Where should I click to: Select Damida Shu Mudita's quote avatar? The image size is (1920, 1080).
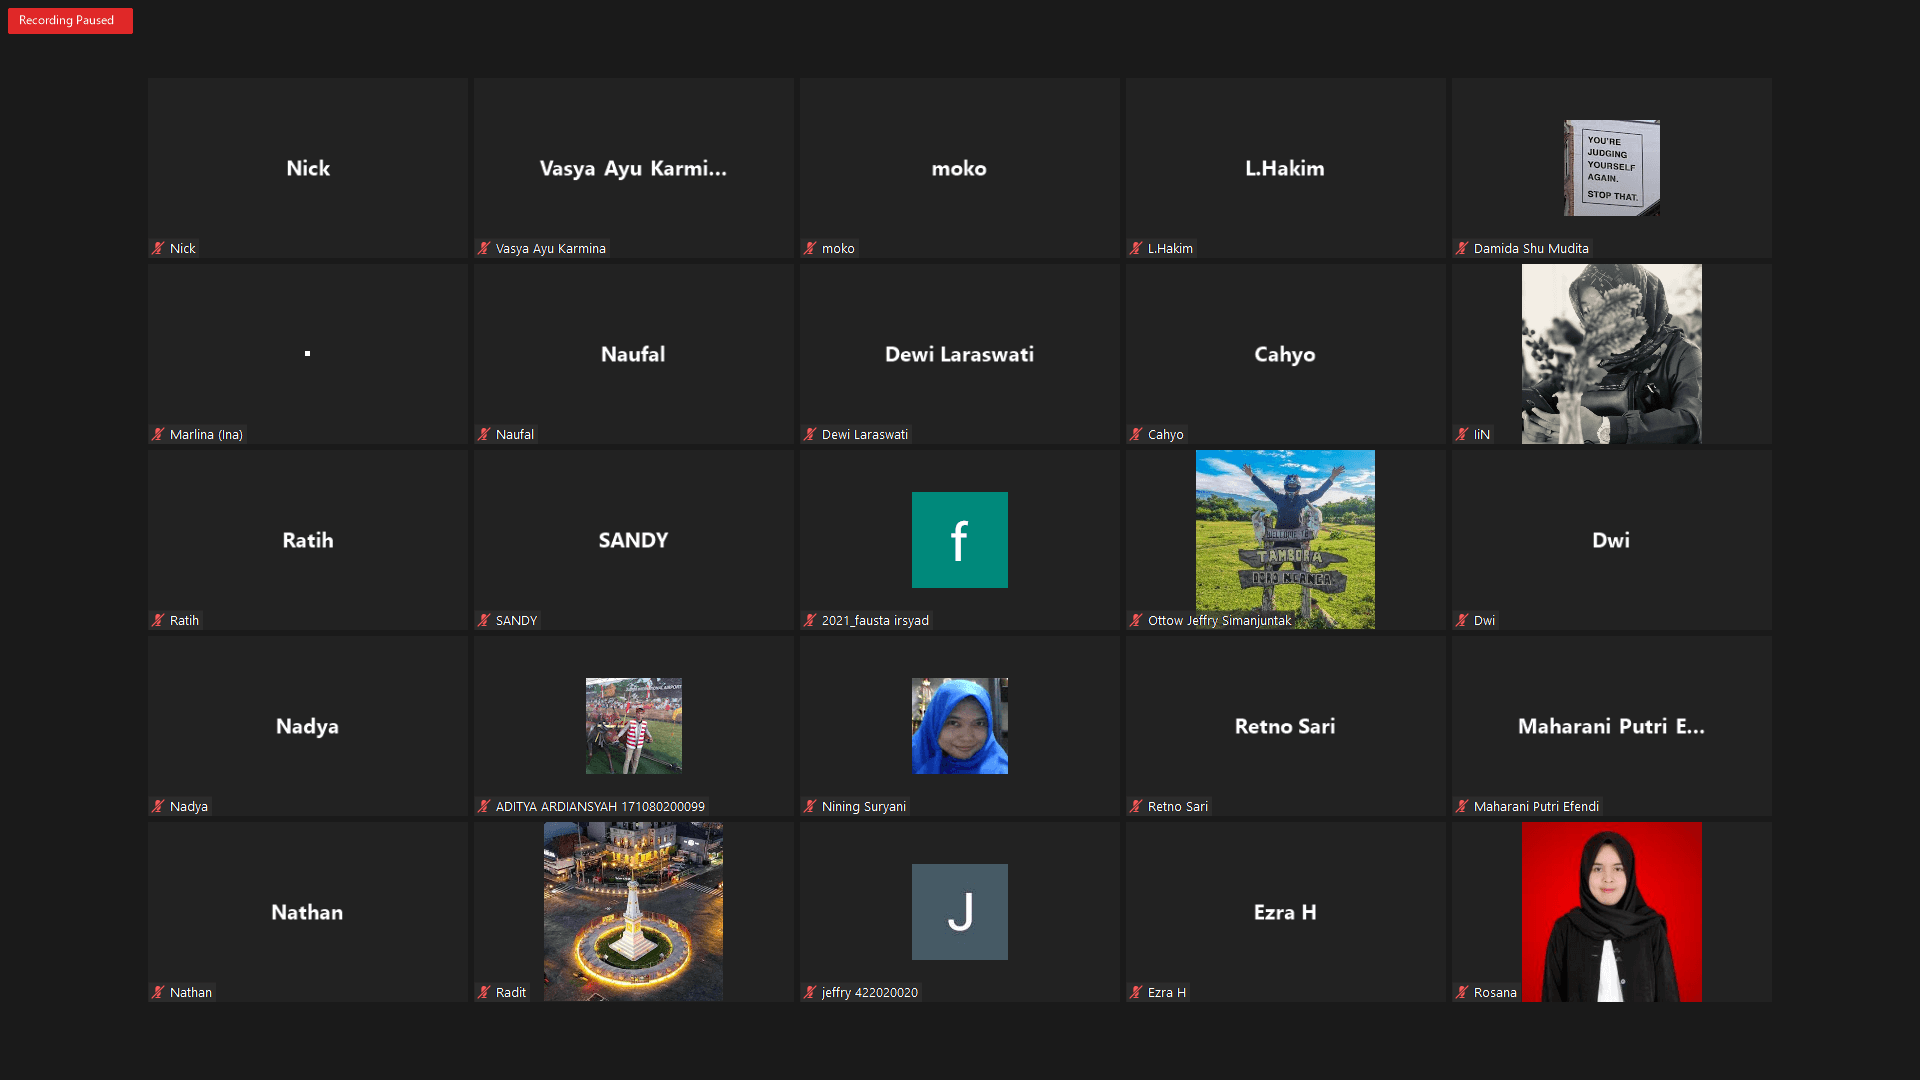coord(1611,168)
